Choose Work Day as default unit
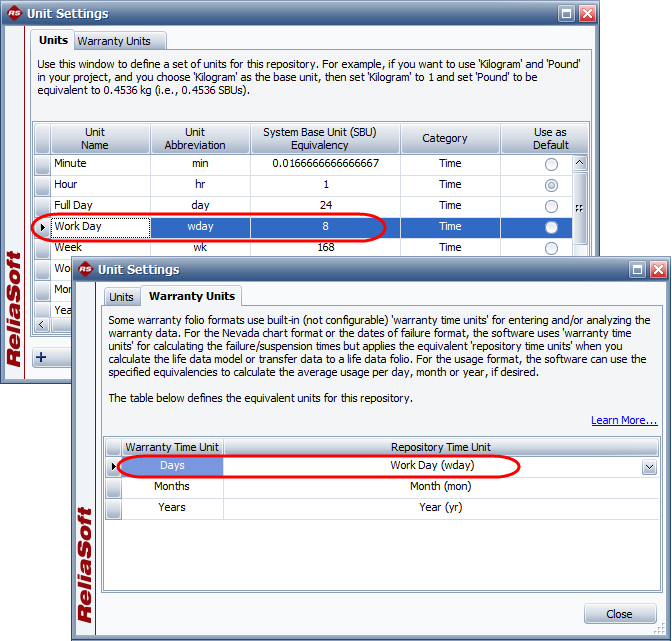This screenshot has width=672, height=641. [x=550, y=227]
